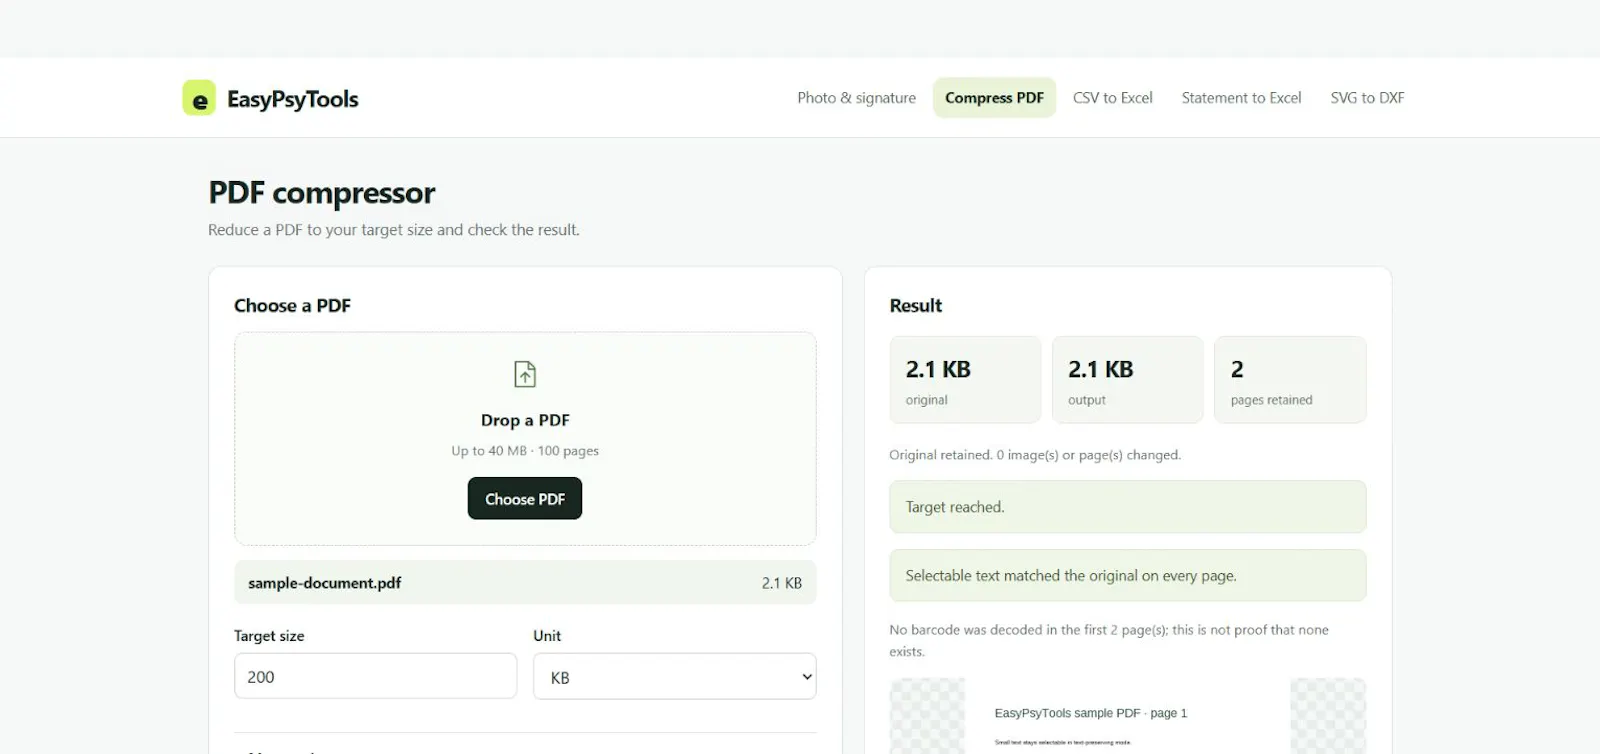Click the EasyPsyTools green logo icon
This screenshot has height=754, width=1600.
(199, 98)
